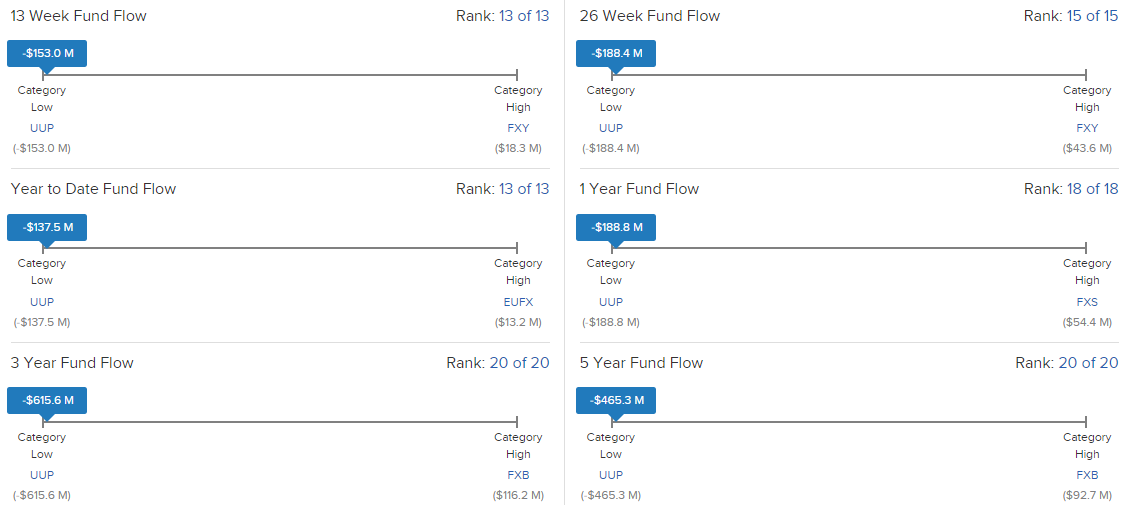This screenshot has width=1129, height=513.
Task: Click the FXS ticker in 1 Year Fund Flow
Action: pyautogui.click(x=1087, y=302)
